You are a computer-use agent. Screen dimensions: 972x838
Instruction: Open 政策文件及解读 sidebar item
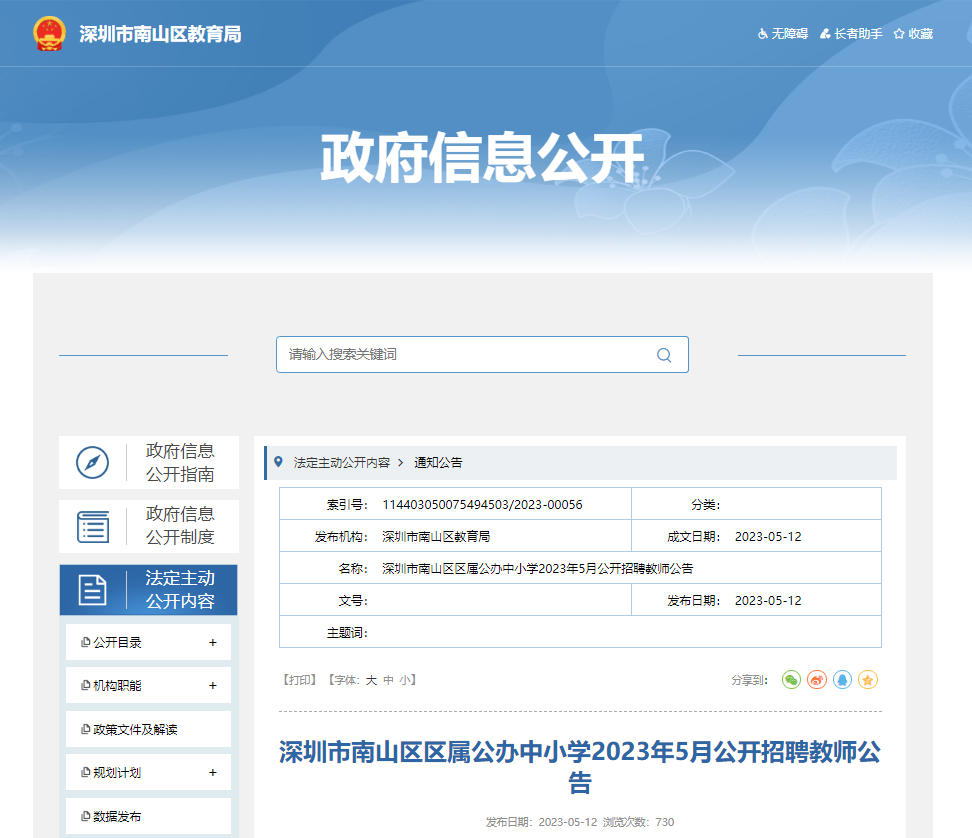(136, 730)
